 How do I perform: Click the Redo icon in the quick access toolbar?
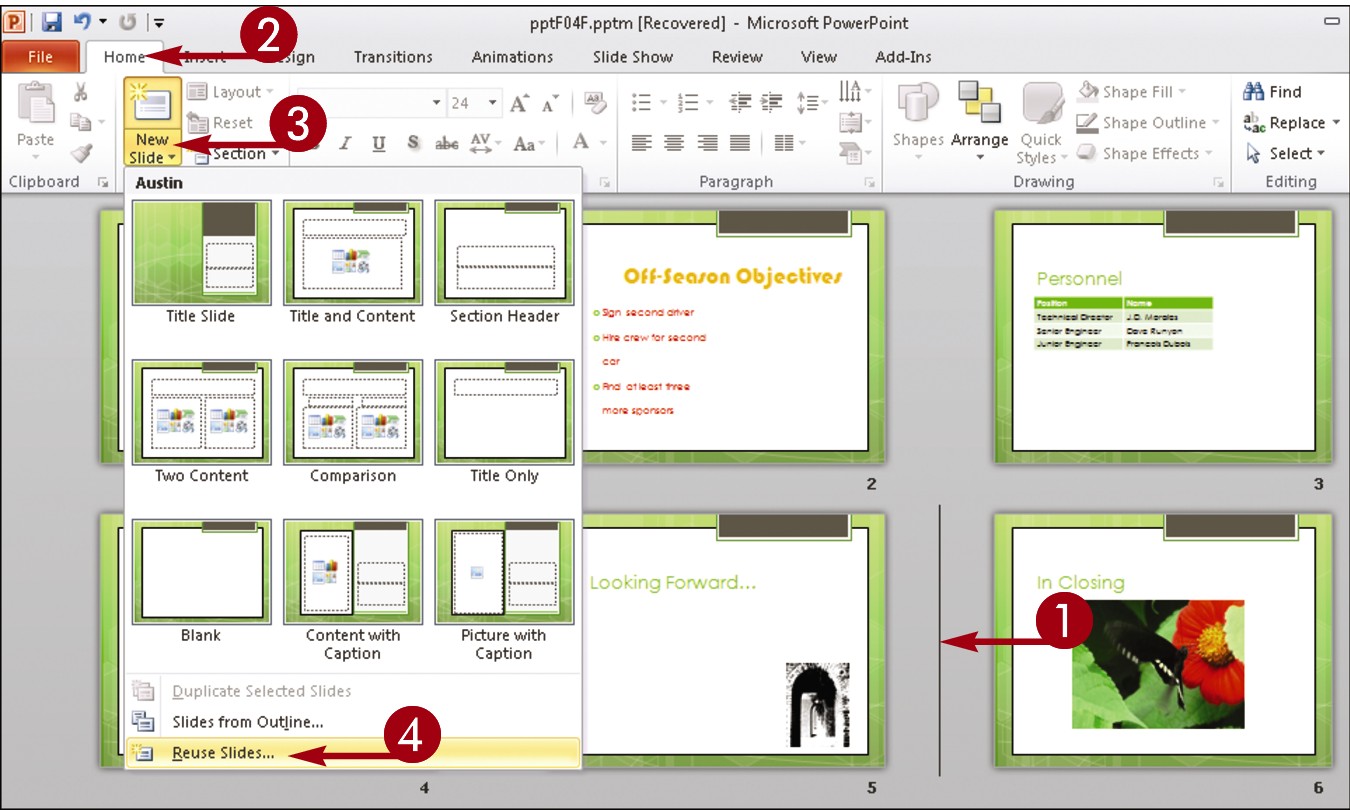[129, 22]
